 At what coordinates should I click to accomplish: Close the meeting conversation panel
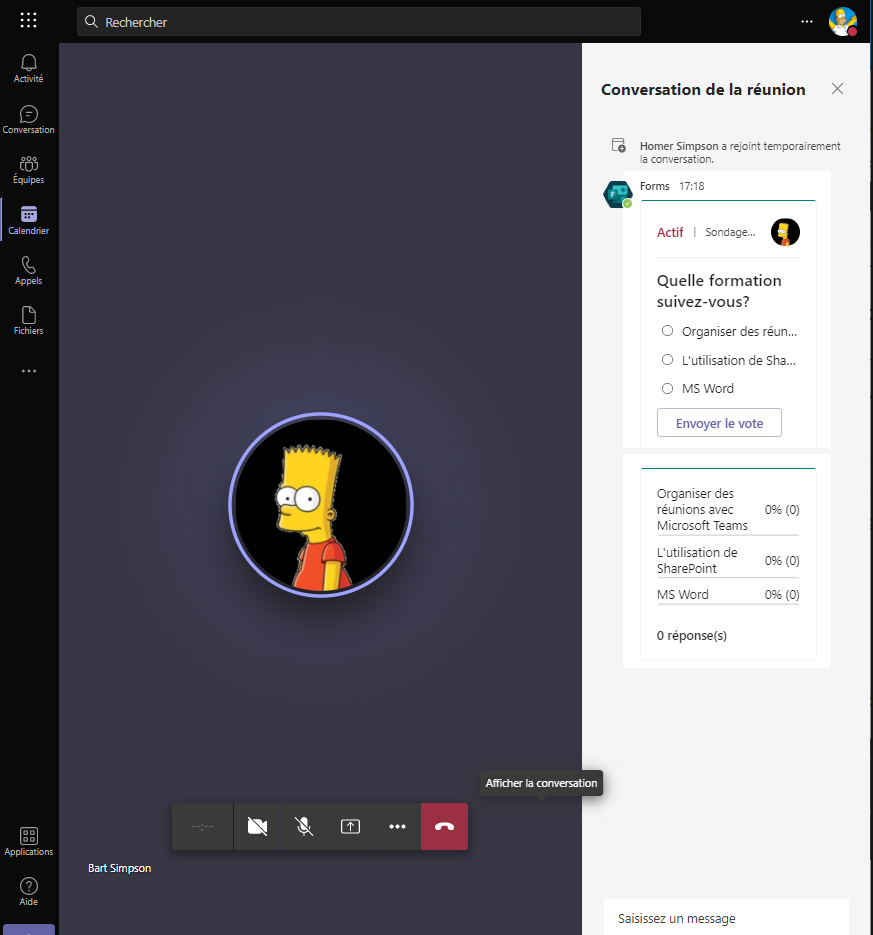pyautogui.click(x=837, y=89)
